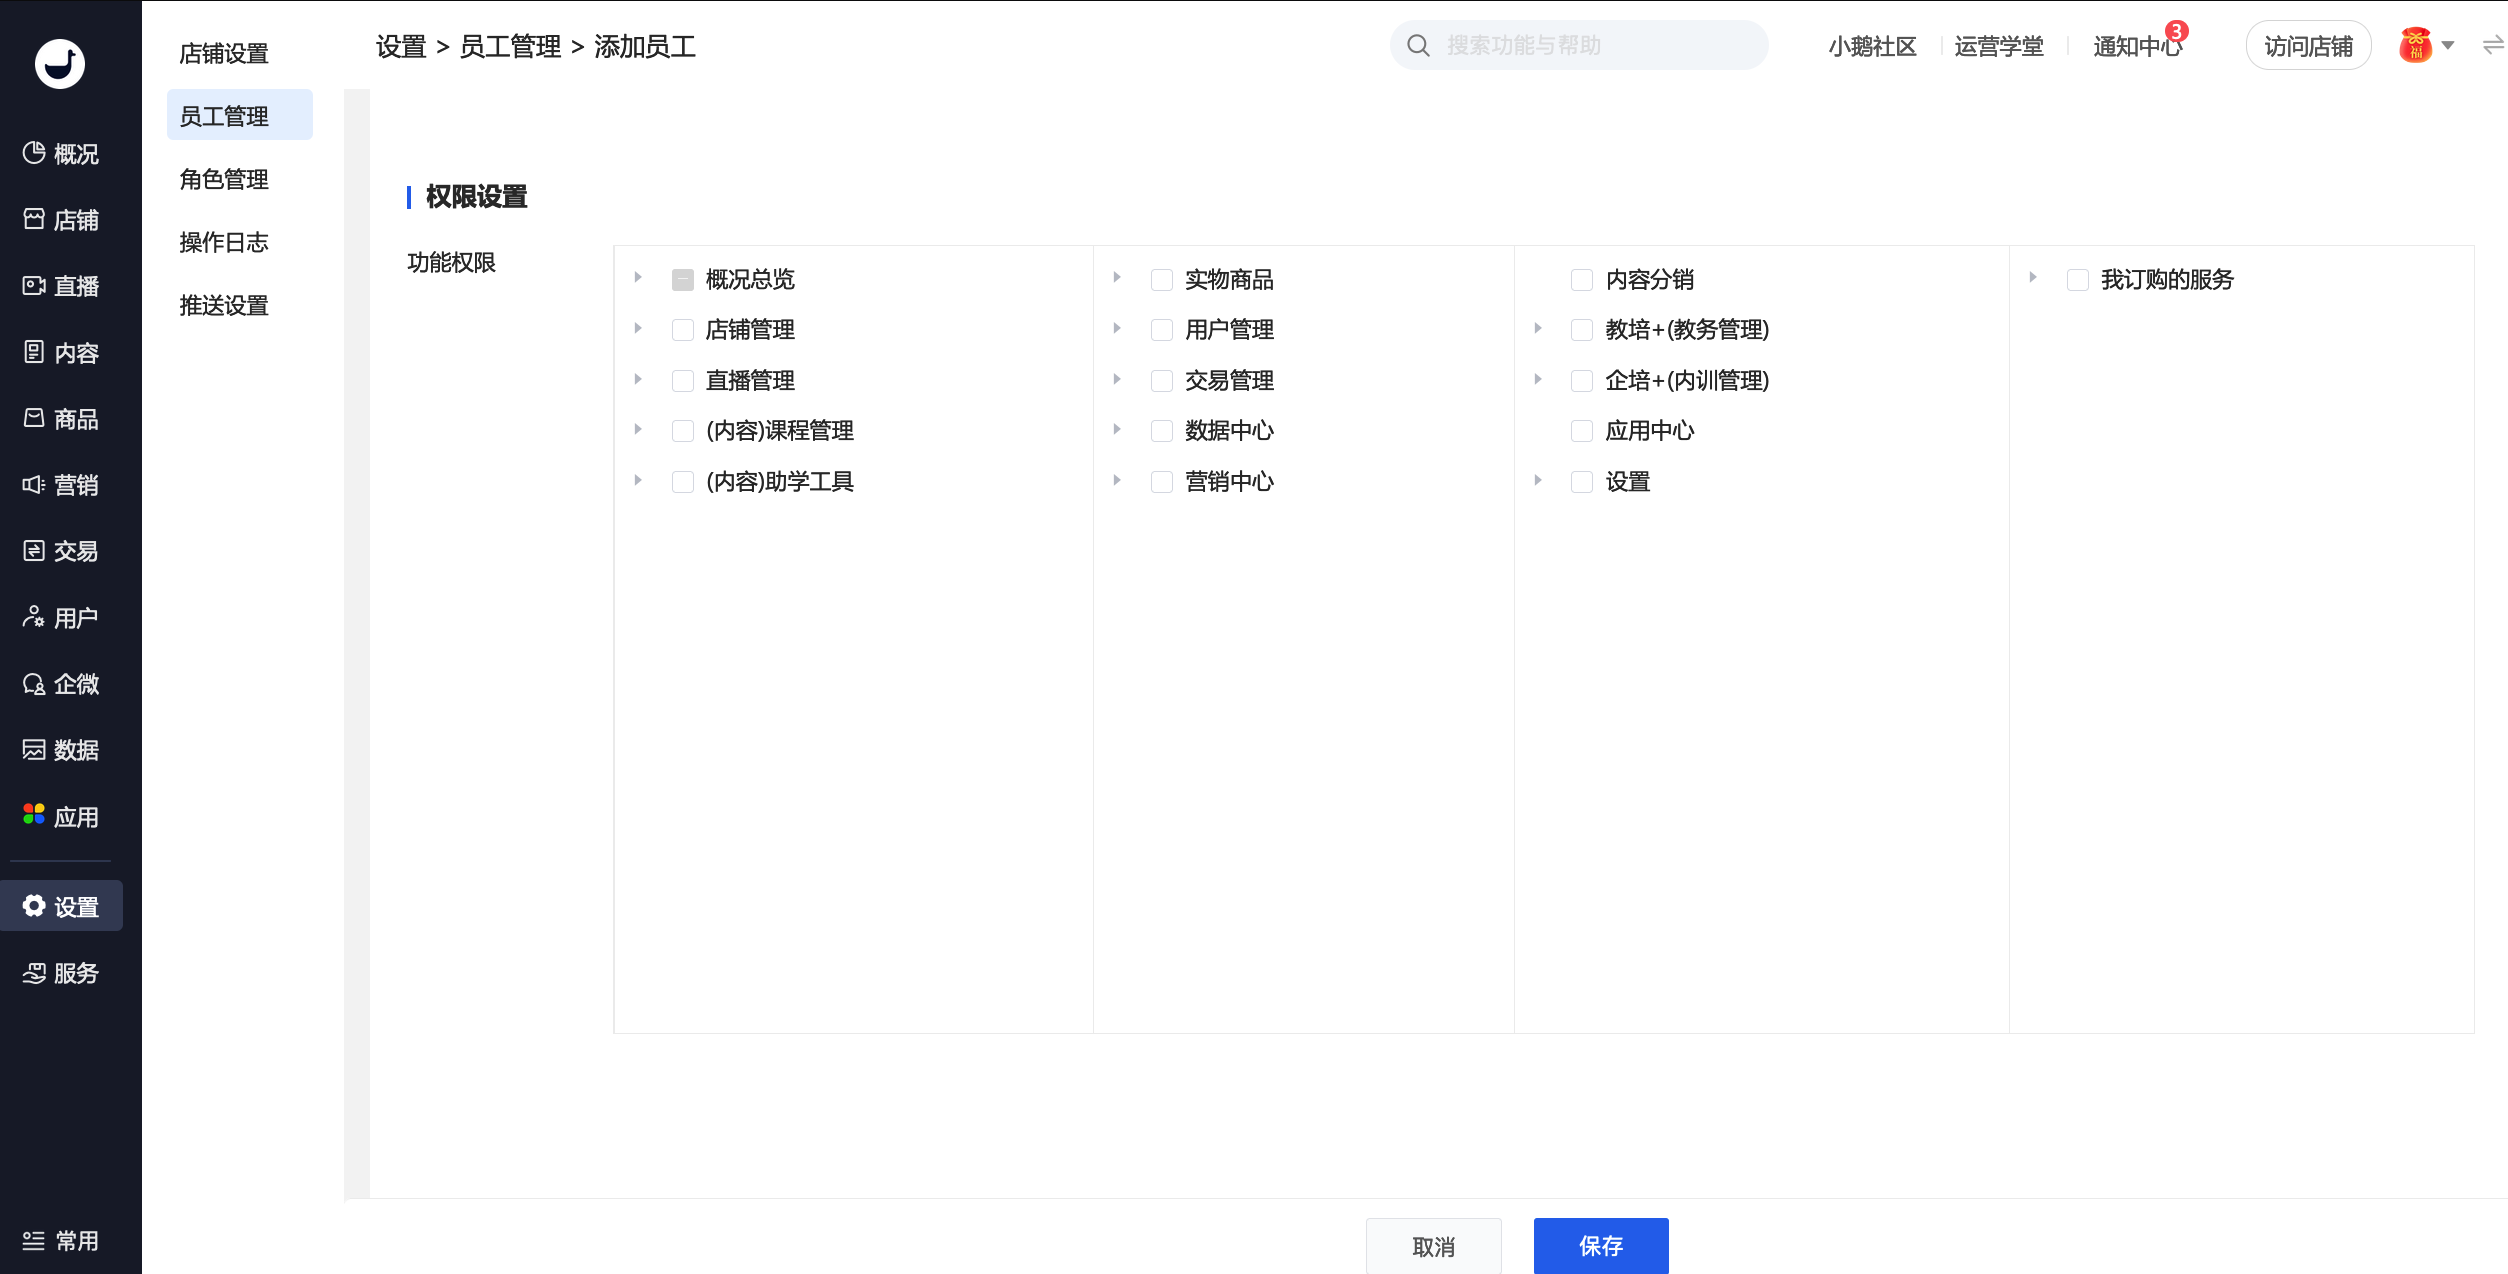Image resolution: width=2508 pixels, height=1274 pixels.
Task: Select 员工管理 submenu item
Action: click(240, 115)
